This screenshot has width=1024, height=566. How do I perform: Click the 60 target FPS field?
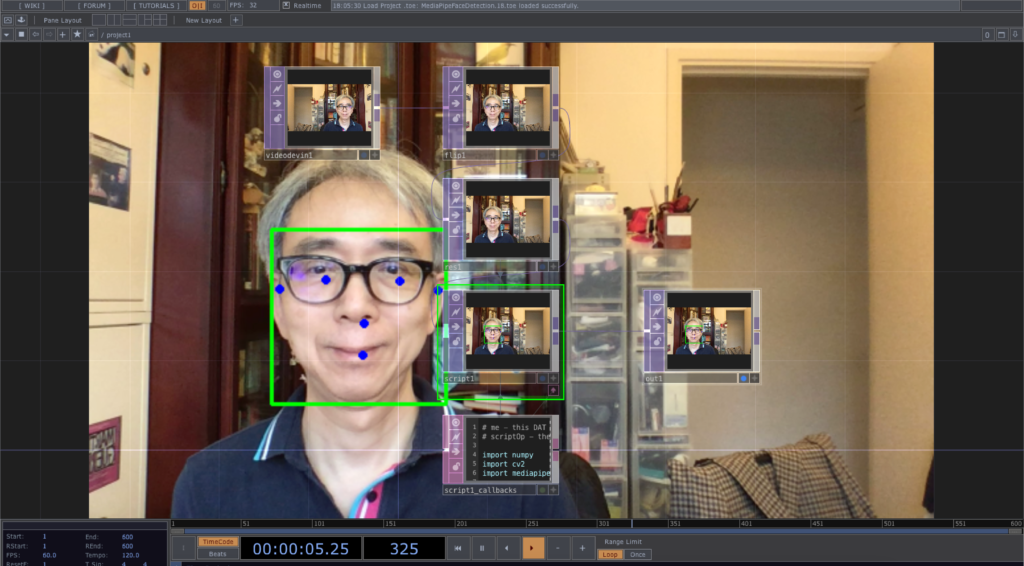pos(217,5)
